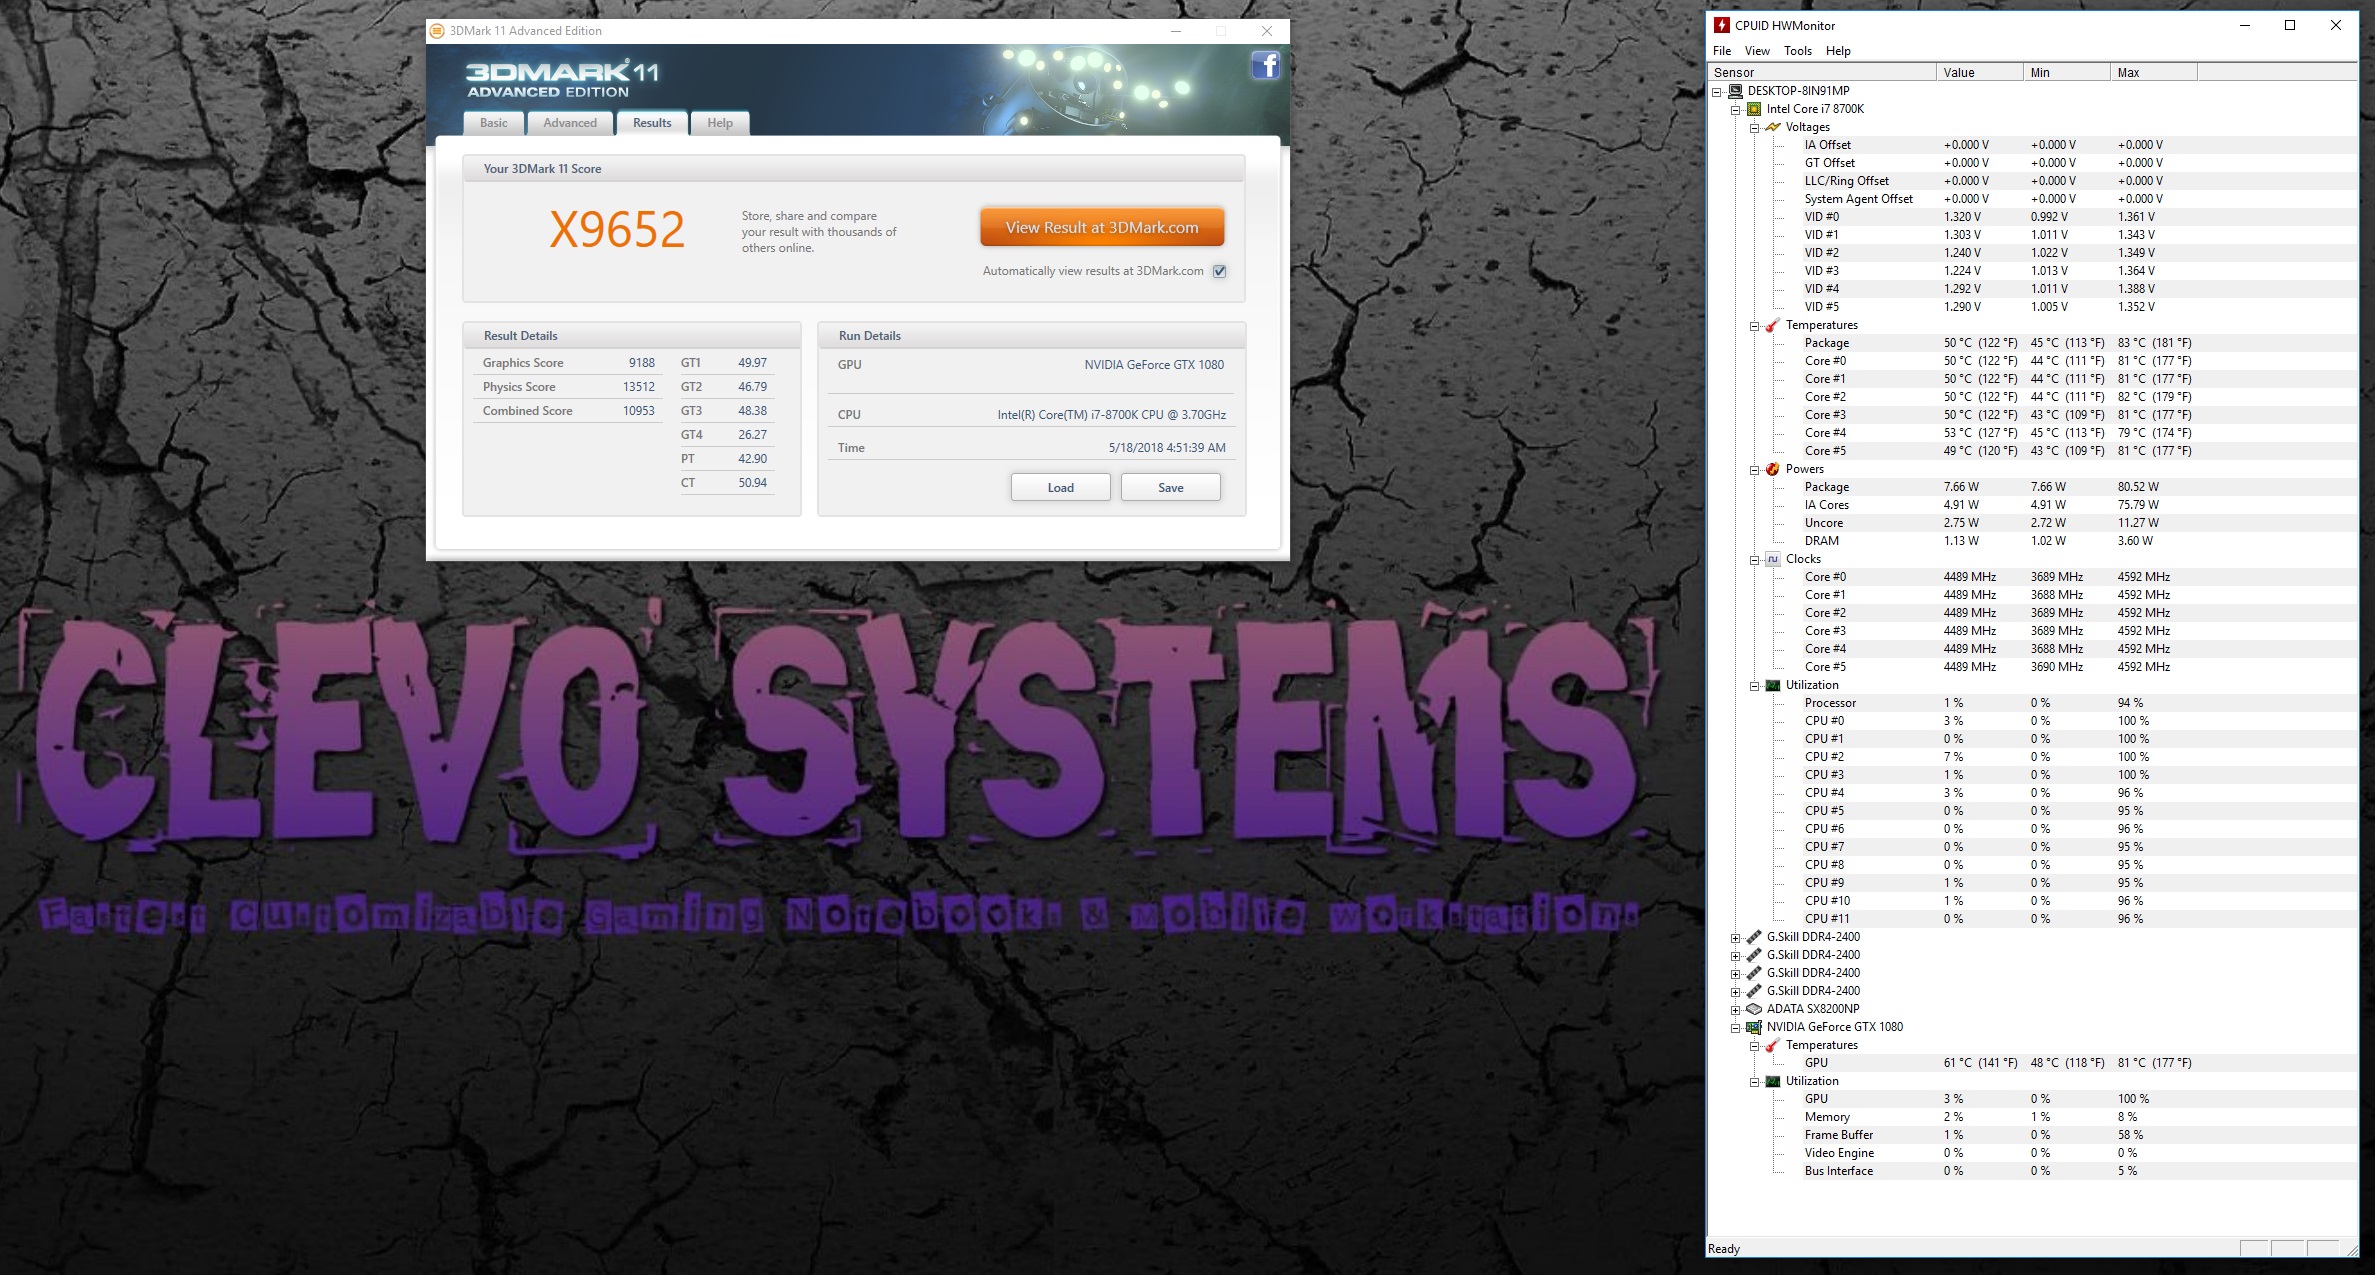Click the X9652 score text

(x=617, y=230)
